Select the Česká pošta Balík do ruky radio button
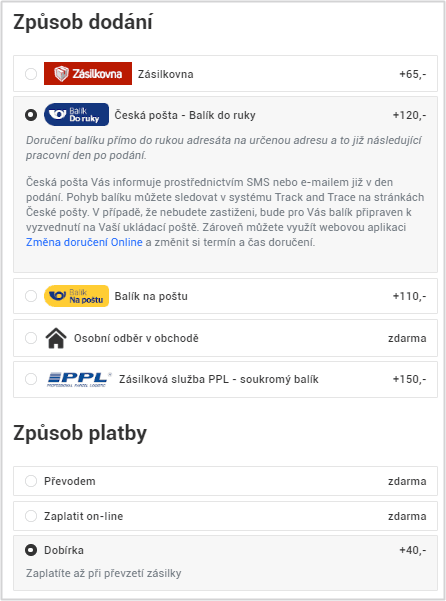The image size is (446, 601). click(31, 115)
